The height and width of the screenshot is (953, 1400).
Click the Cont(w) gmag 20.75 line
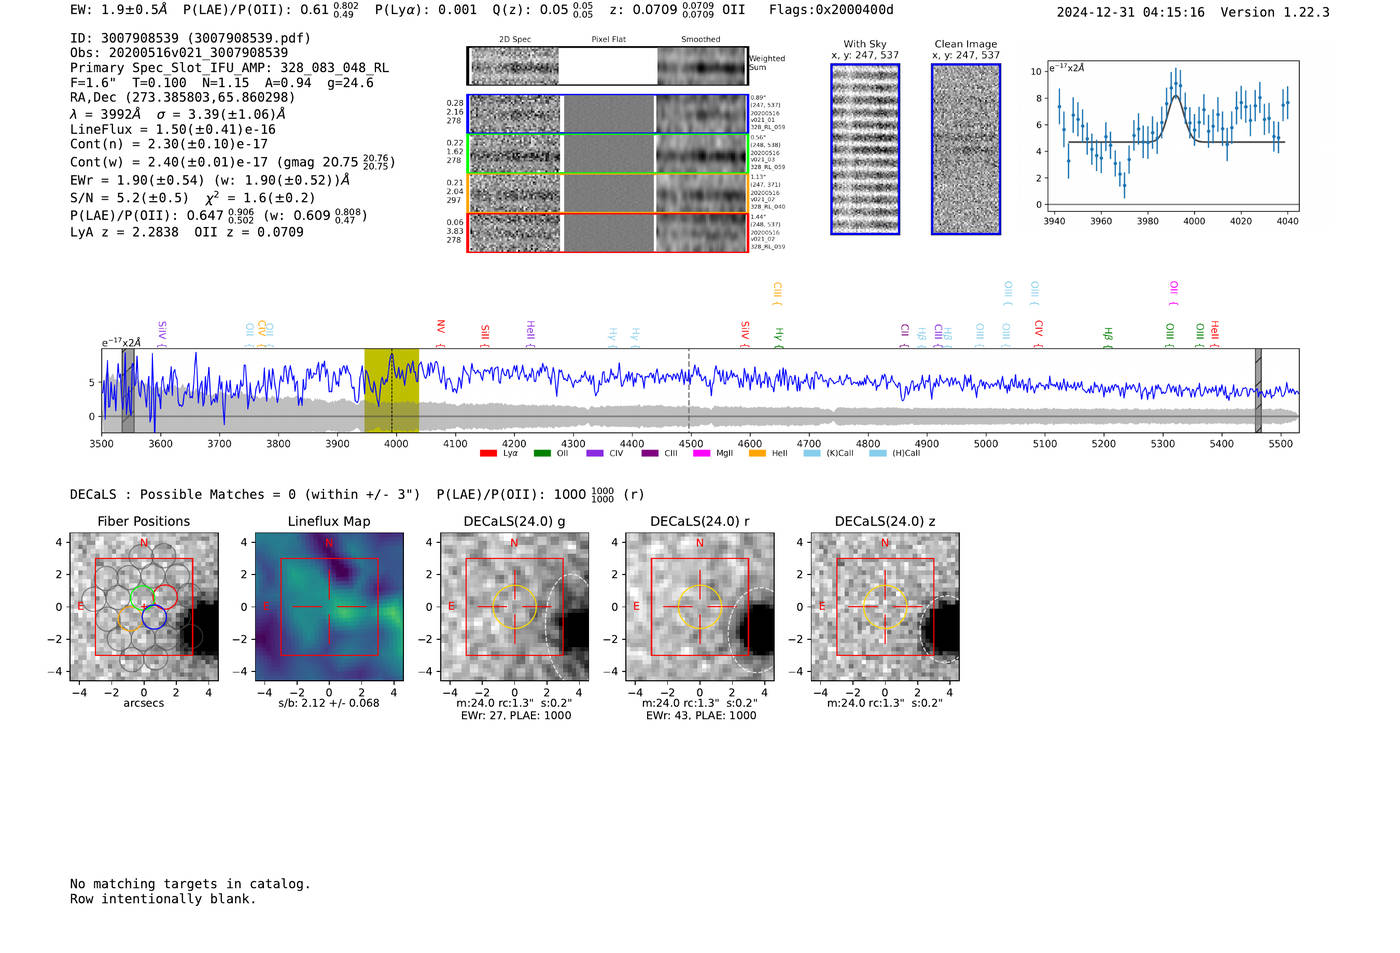coord(233,162)
